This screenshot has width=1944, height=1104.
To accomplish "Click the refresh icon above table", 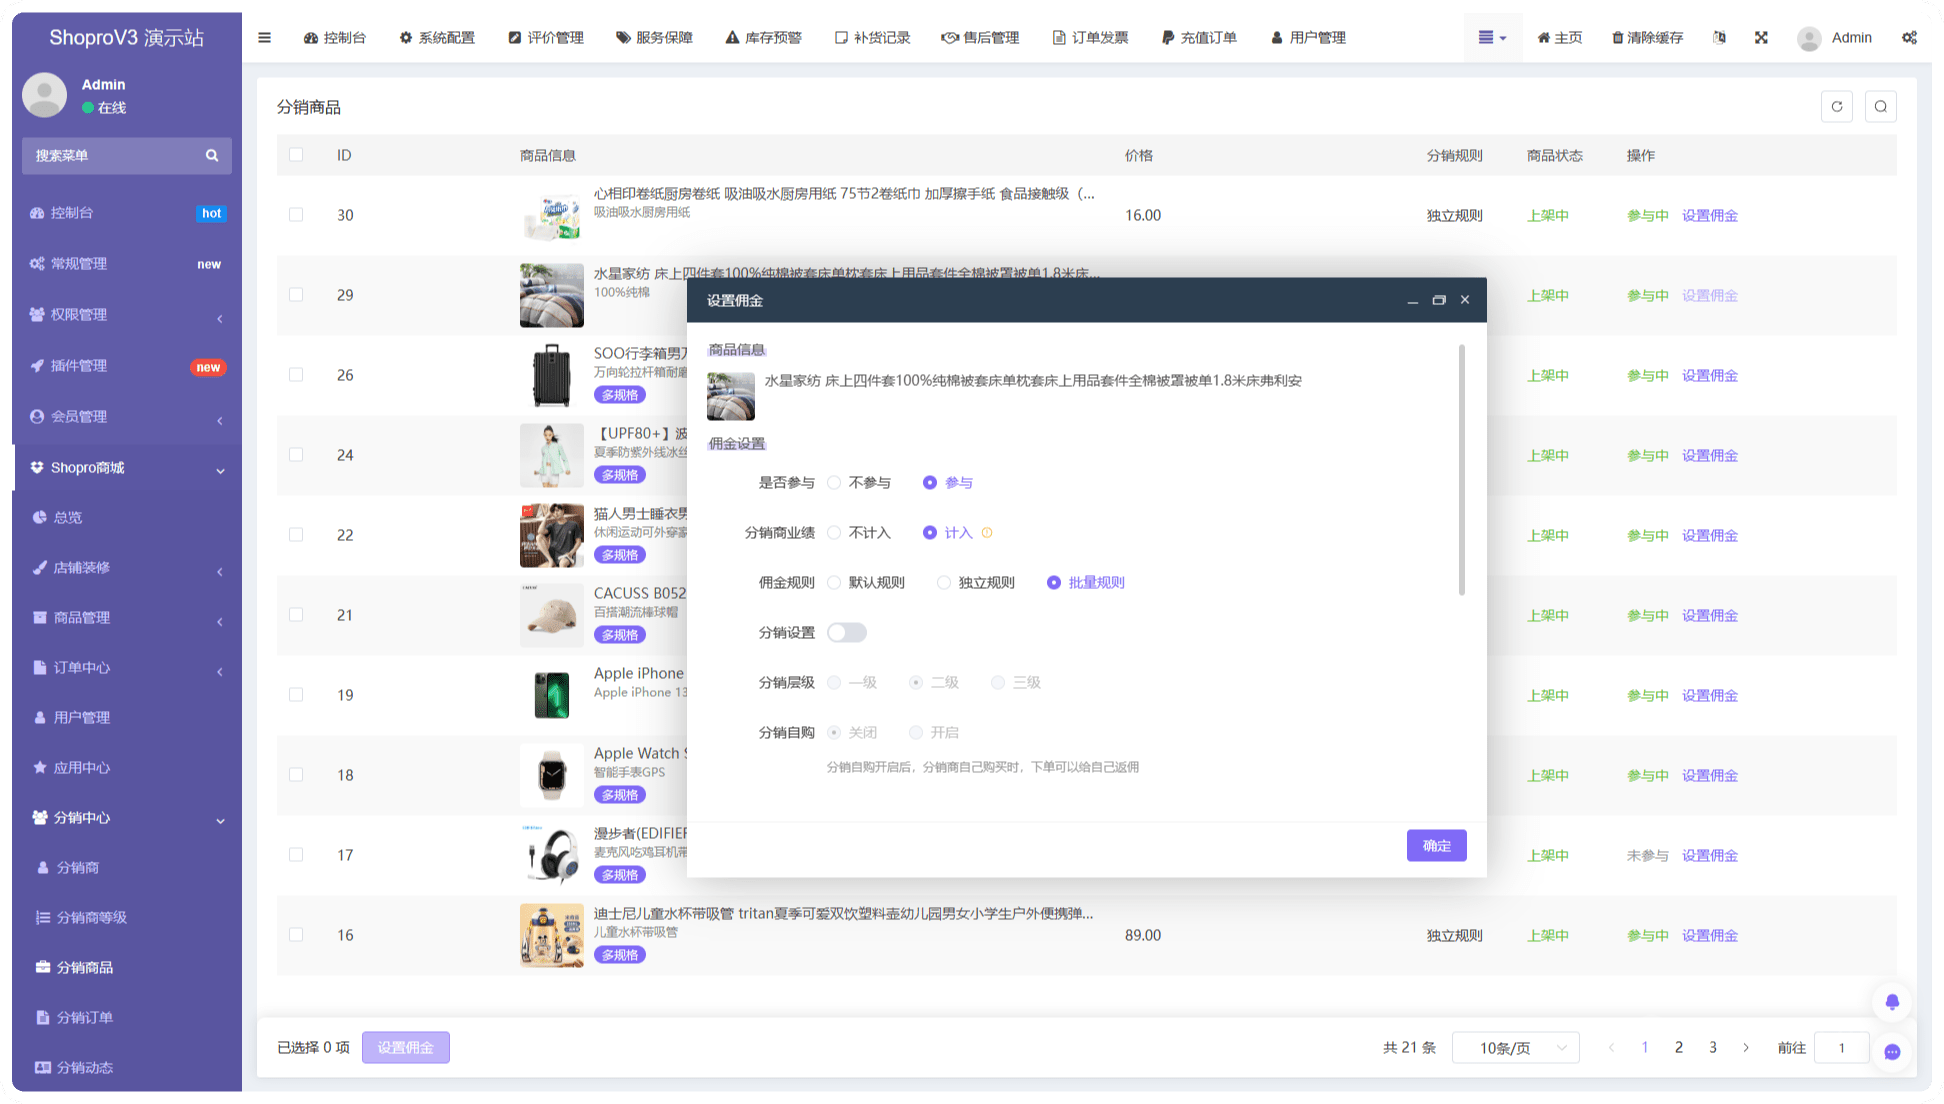I will [1837, 107].
